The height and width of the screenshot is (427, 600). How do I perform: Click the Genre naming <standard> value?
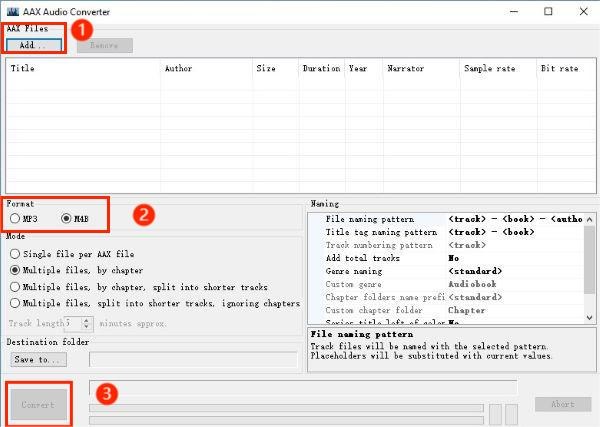pyautogui.click(x=475, y=271)
